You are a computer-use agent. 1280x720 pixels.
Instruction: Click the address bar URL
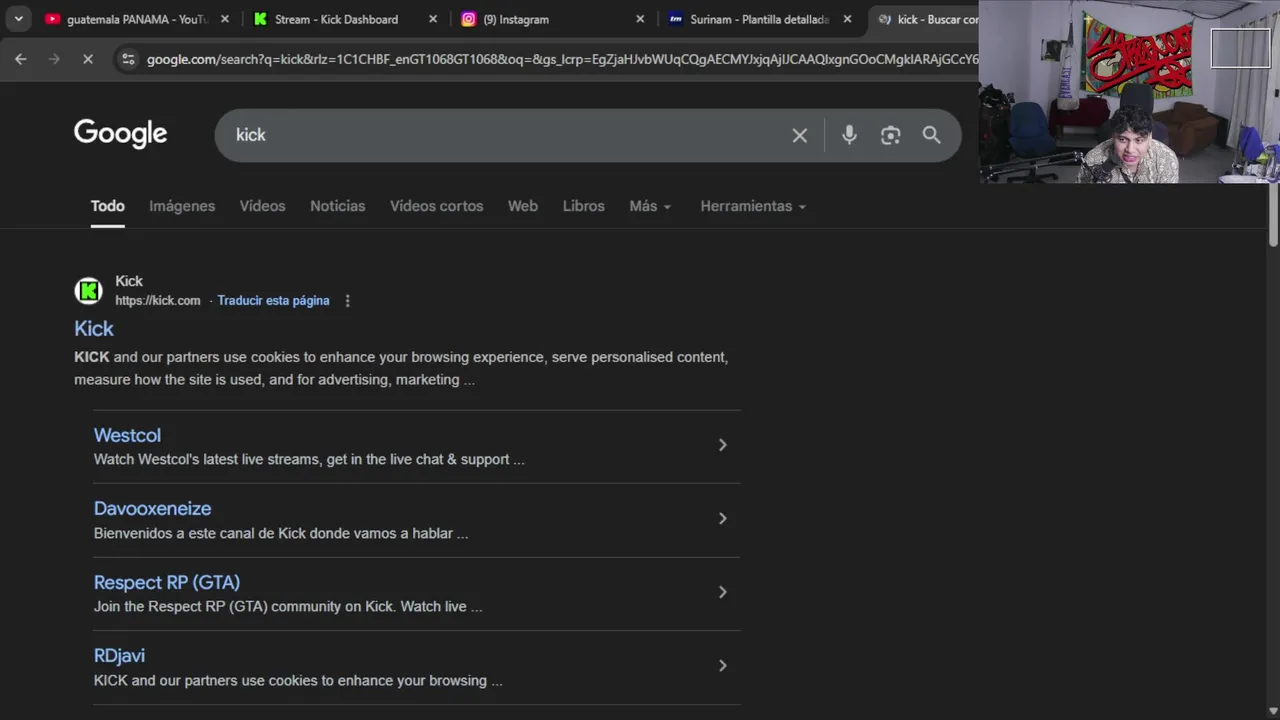562,59
